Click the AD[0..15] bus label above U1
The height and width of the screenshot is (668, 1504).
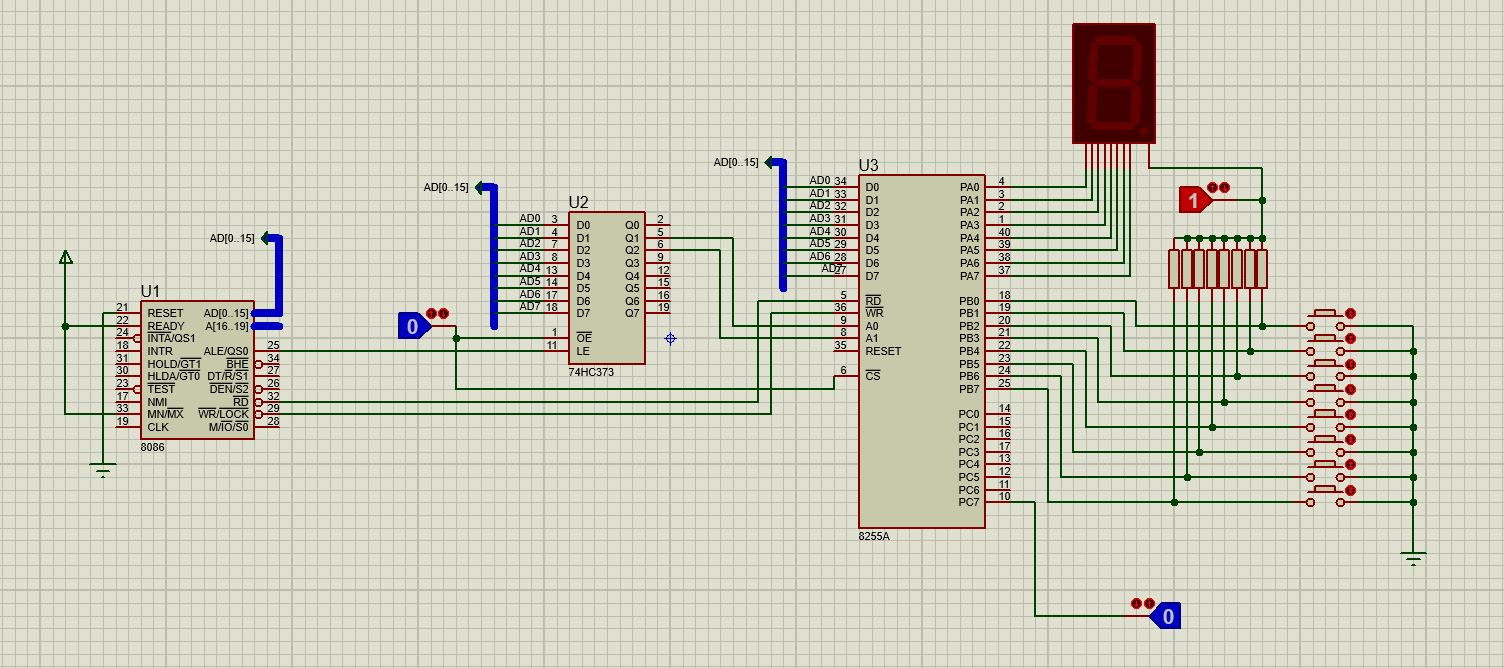(232, 239)
